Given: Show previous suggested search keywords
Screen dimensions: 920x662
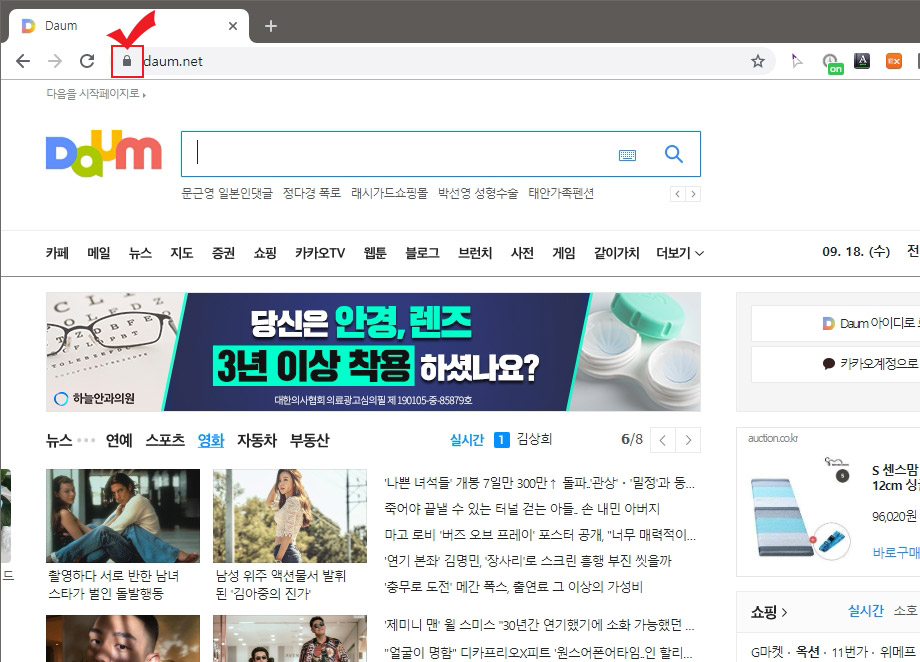Looking at the screenshot, I should pyautogui.click(x=678, y=194).
